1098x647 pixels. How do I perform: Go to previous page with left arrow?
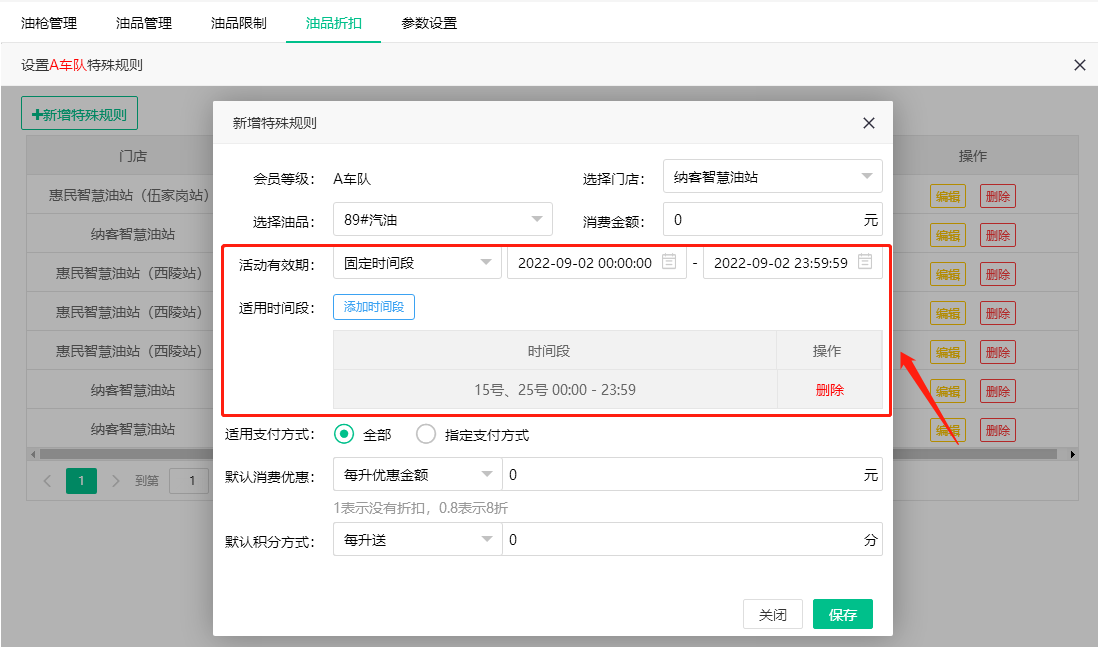tap(47, 480)
